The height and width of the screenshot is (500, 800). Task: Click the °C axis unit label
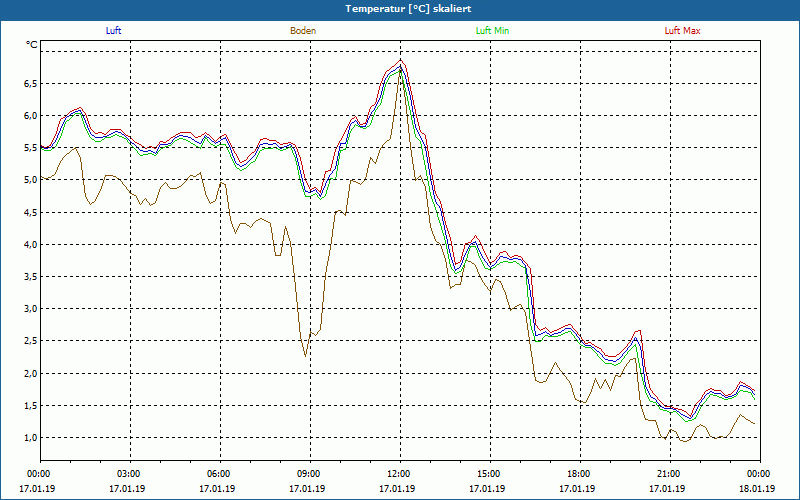coord(32,45)
